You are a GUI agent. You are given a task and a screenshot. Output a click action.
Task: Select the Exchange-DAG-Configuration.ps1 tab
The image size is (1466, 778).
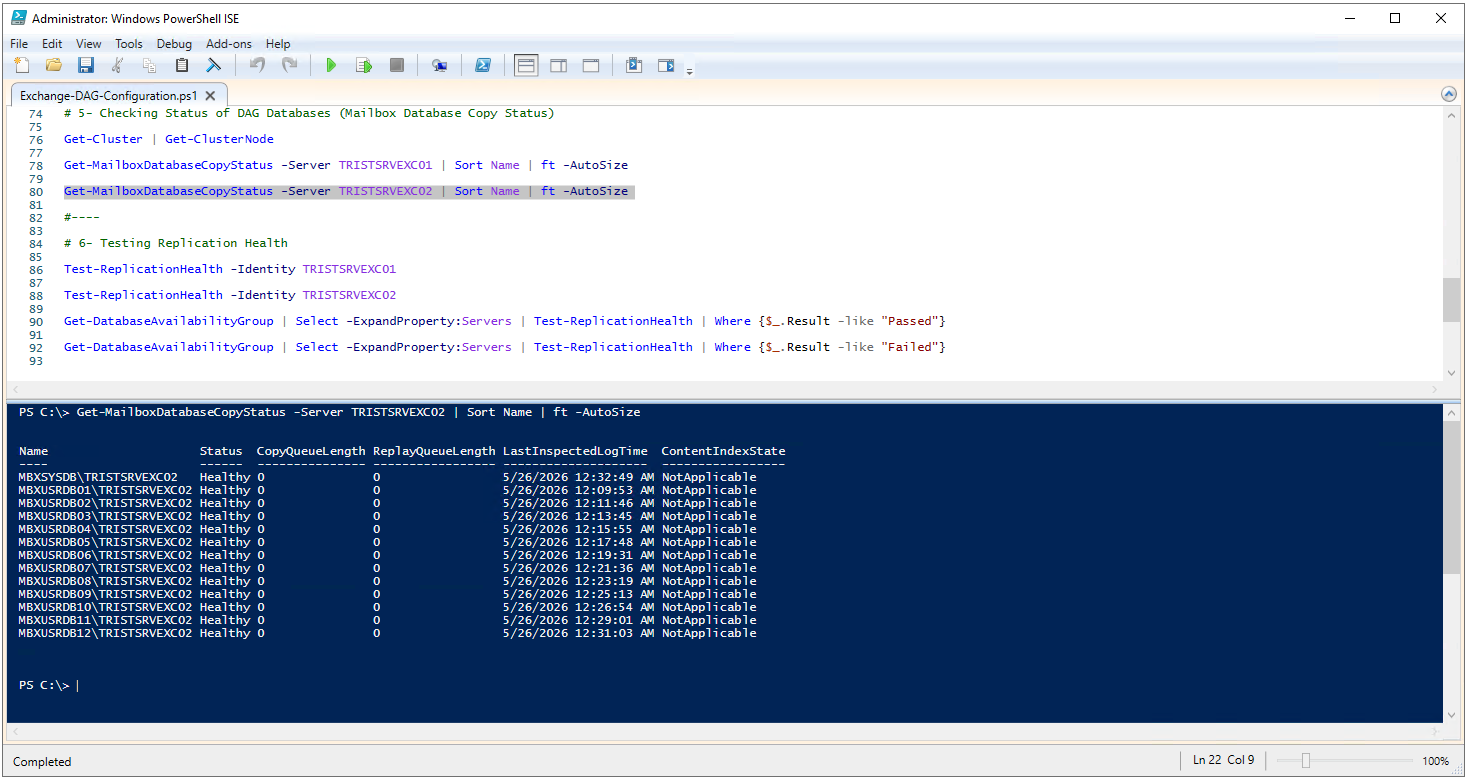[x=109, y=96]
